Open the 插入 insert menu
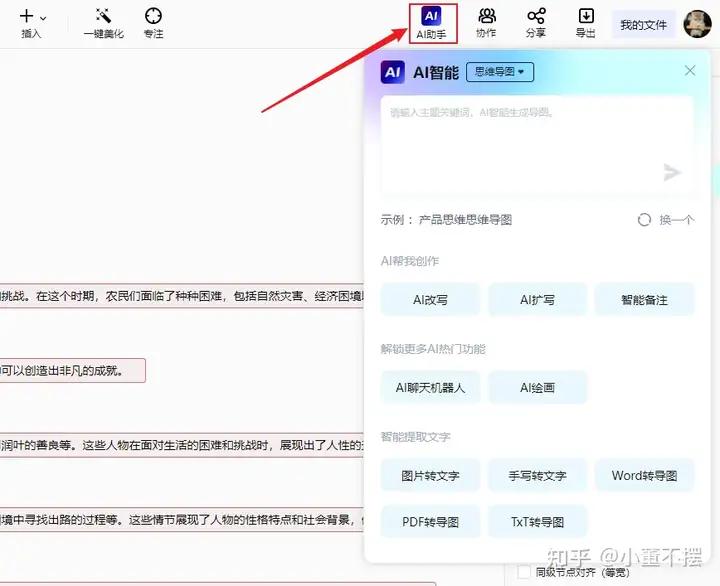 [x=31, y=23]
